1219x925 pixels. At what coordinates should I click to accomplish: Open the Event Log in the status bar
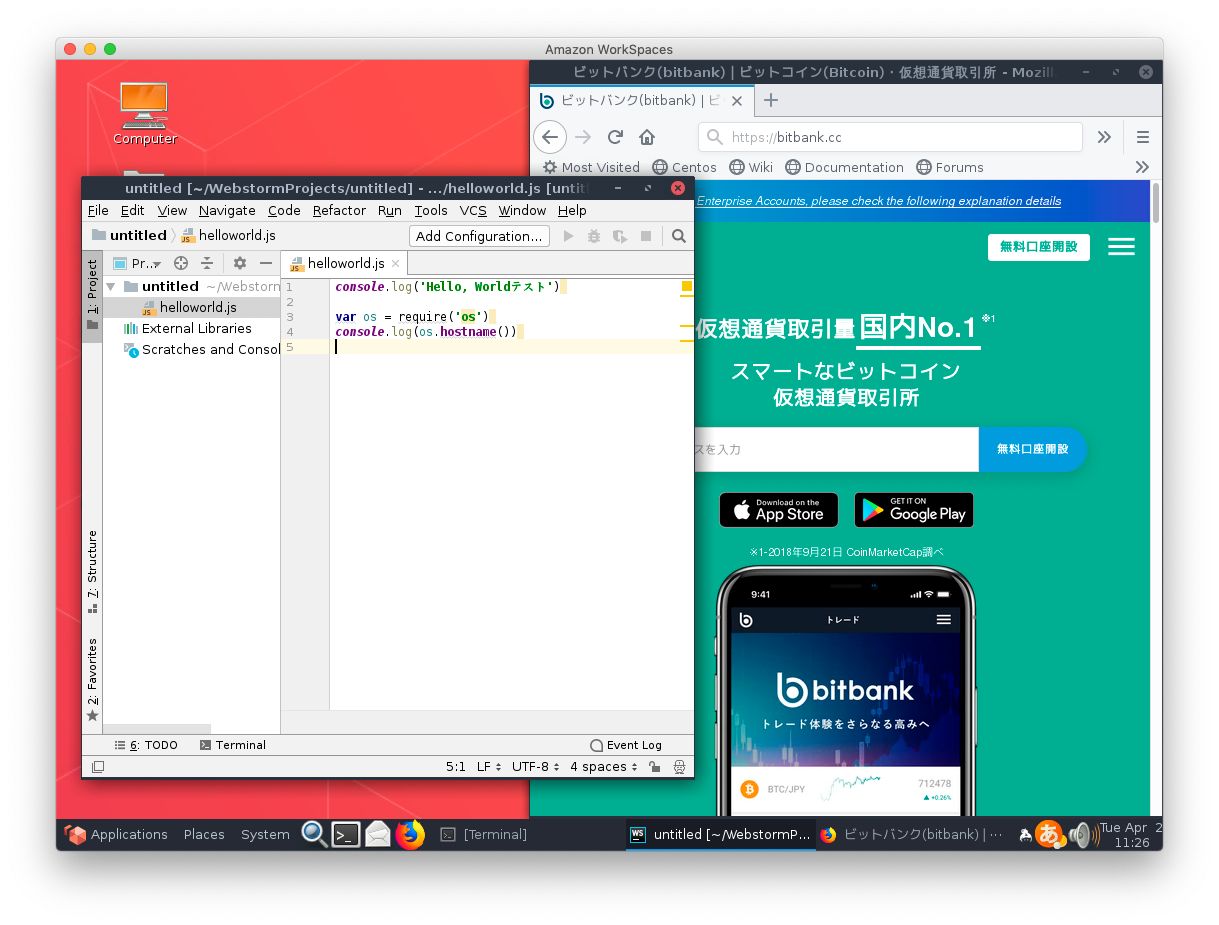[636, 744]
